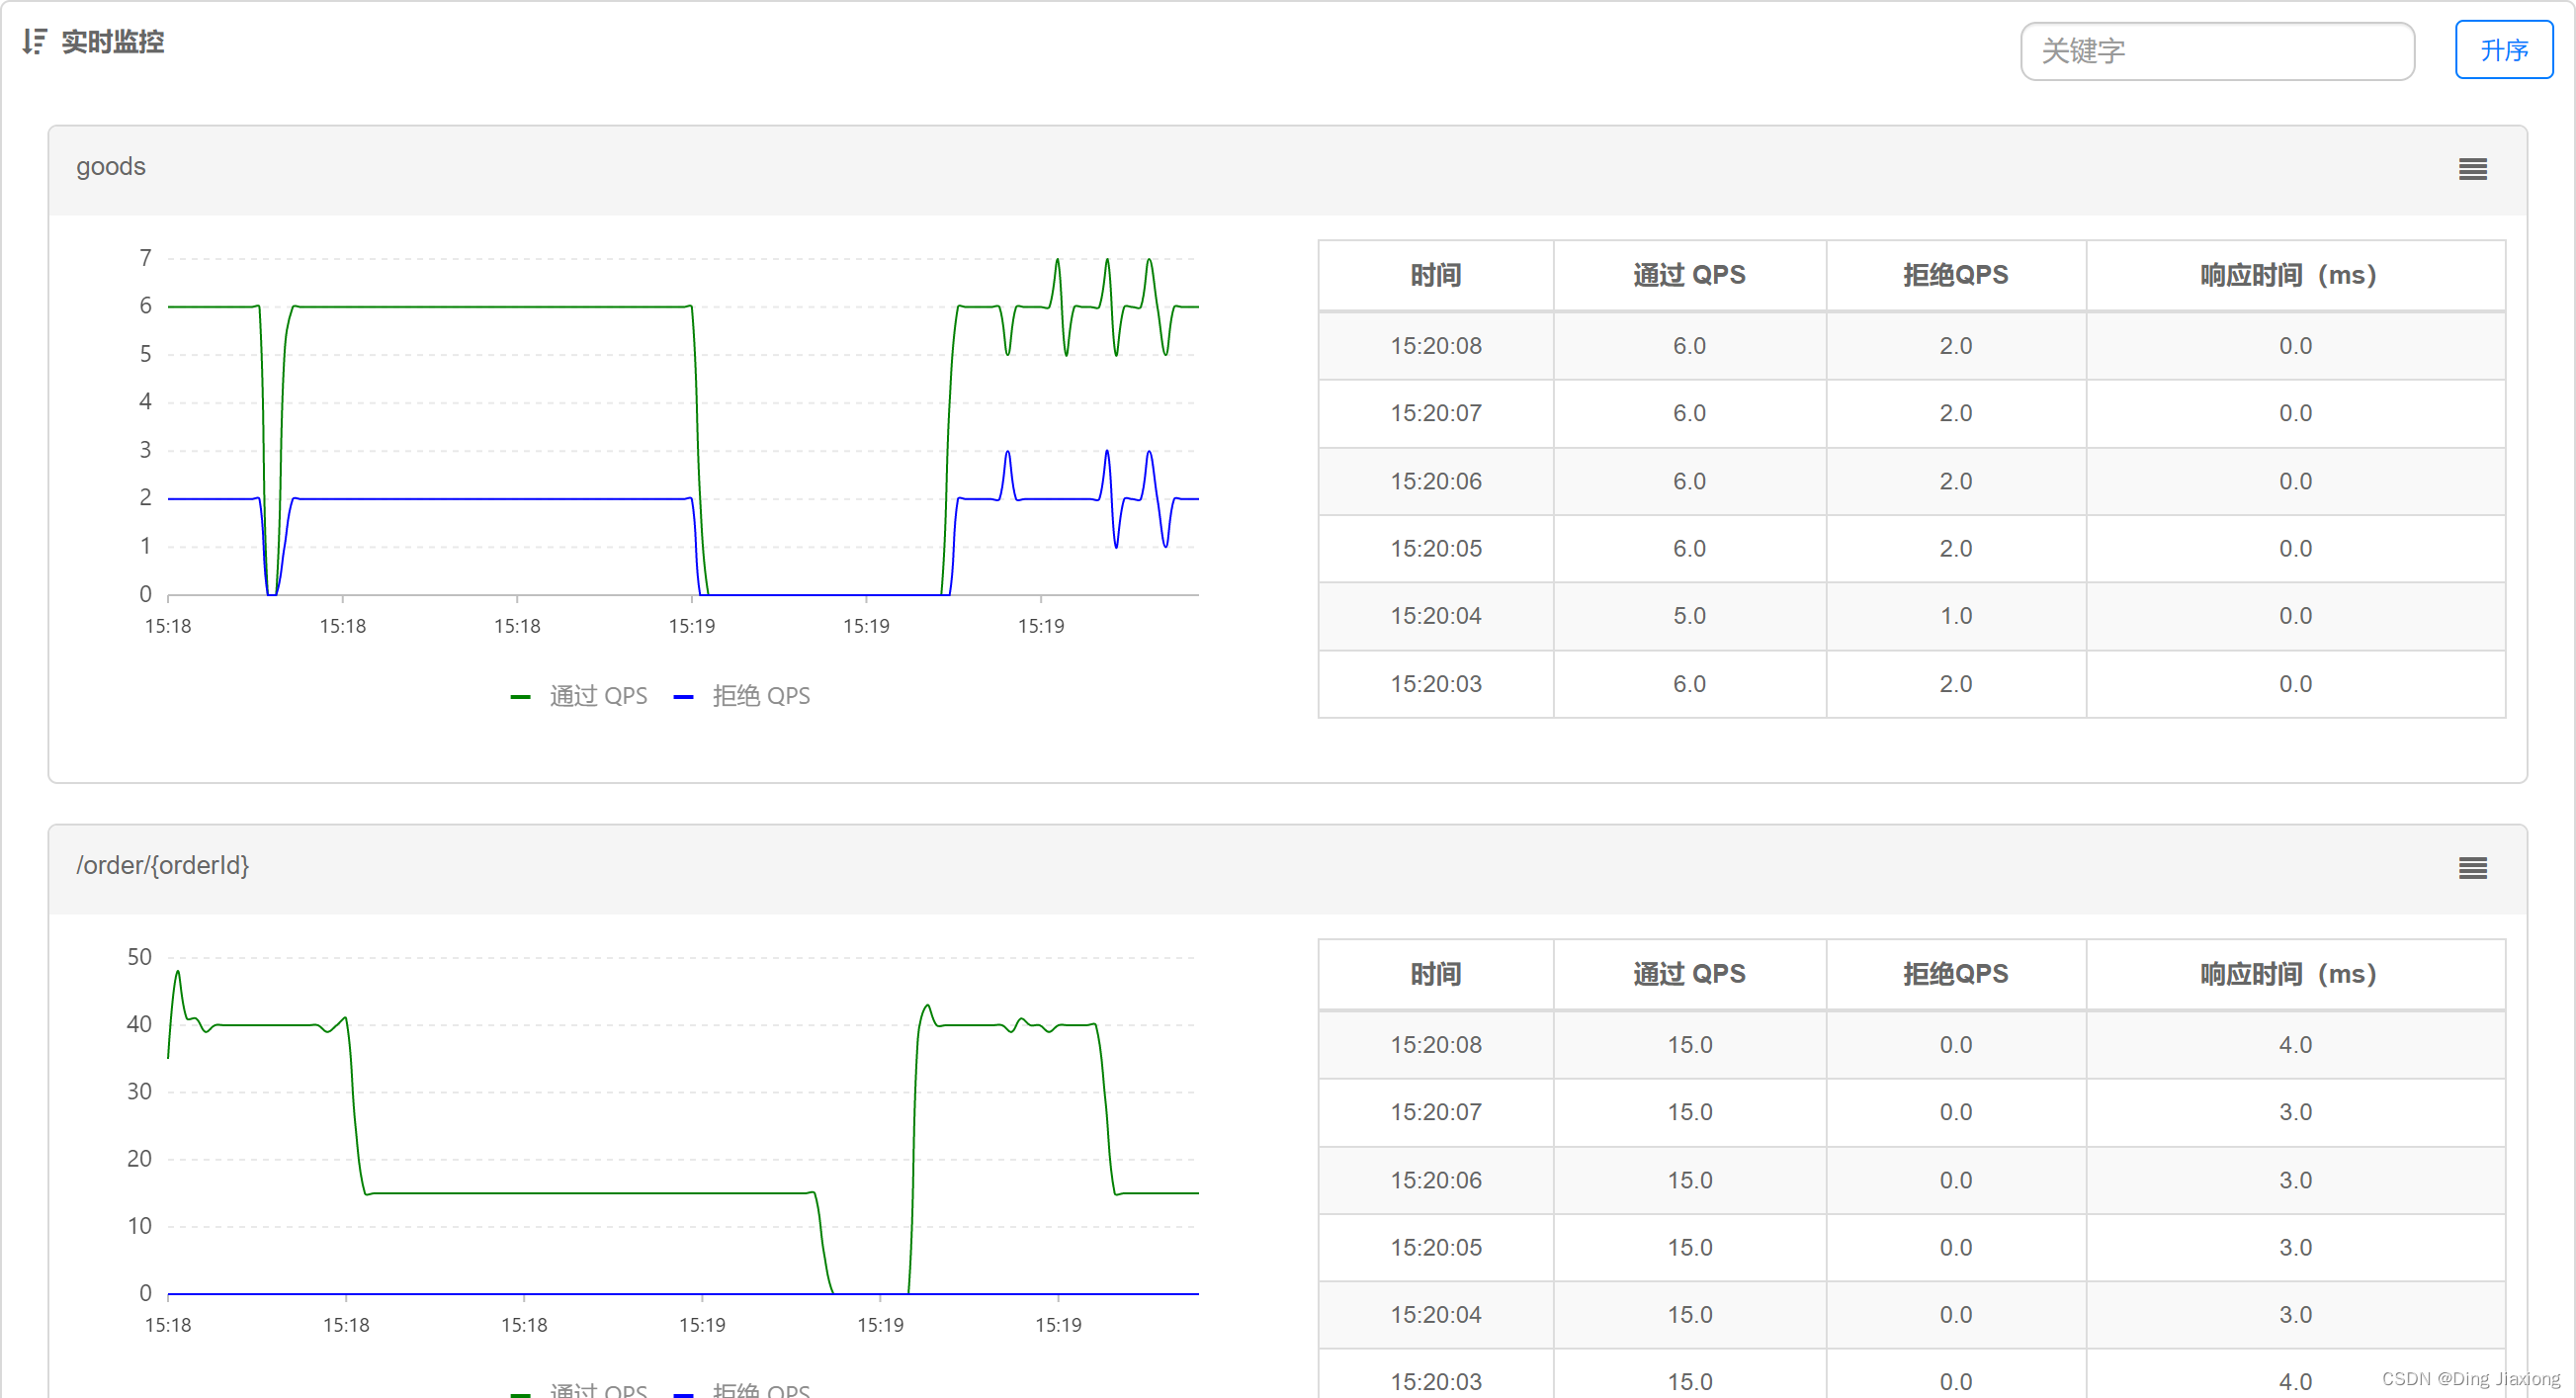The image size is (2576, 1398).
Task: Click 时间 header in goods table
Action: [x=1435, y=275]
